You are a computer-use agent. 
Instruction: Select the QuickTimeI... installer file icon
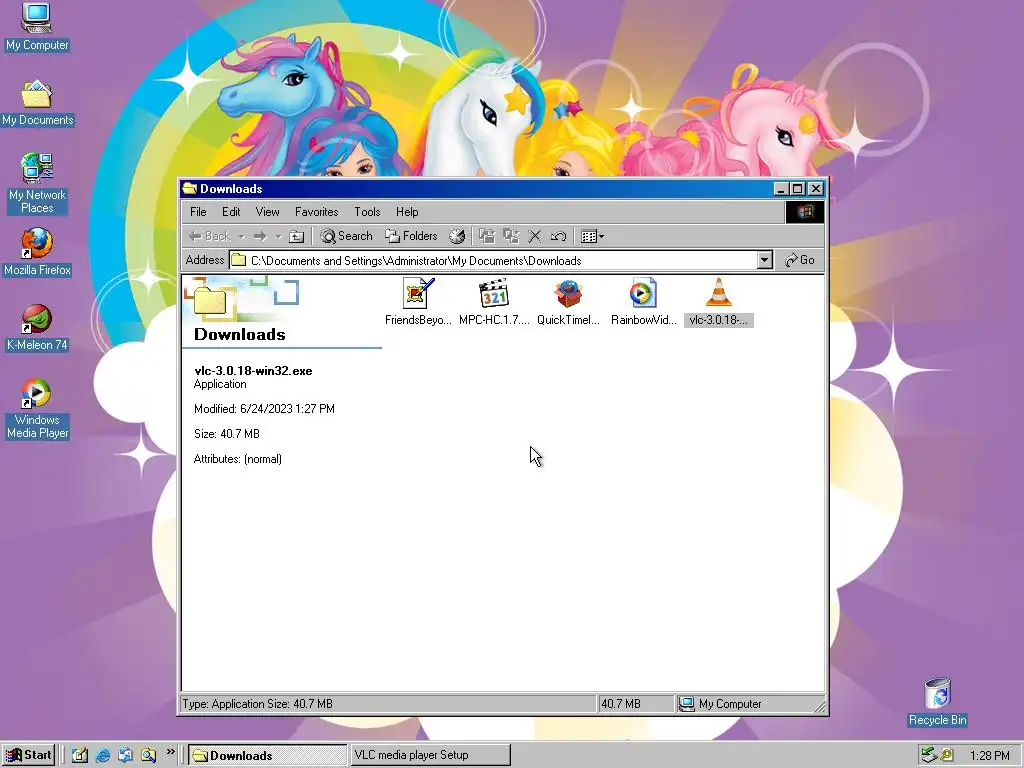pyautogui.click(x=568, y=293)
